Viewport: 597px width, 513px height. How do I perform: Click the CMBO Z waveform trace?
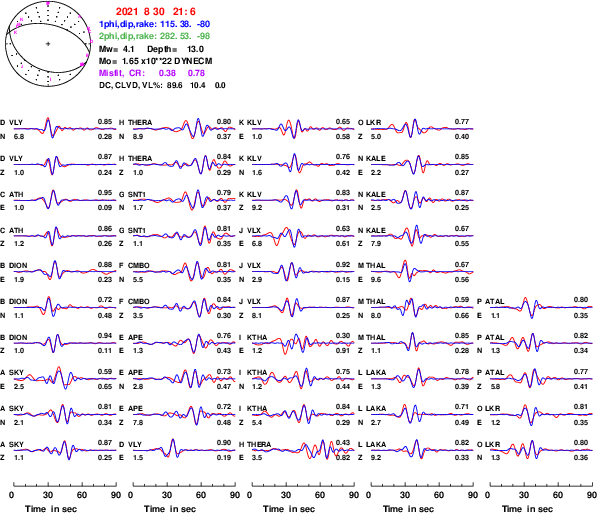click(x=184, y=307)
